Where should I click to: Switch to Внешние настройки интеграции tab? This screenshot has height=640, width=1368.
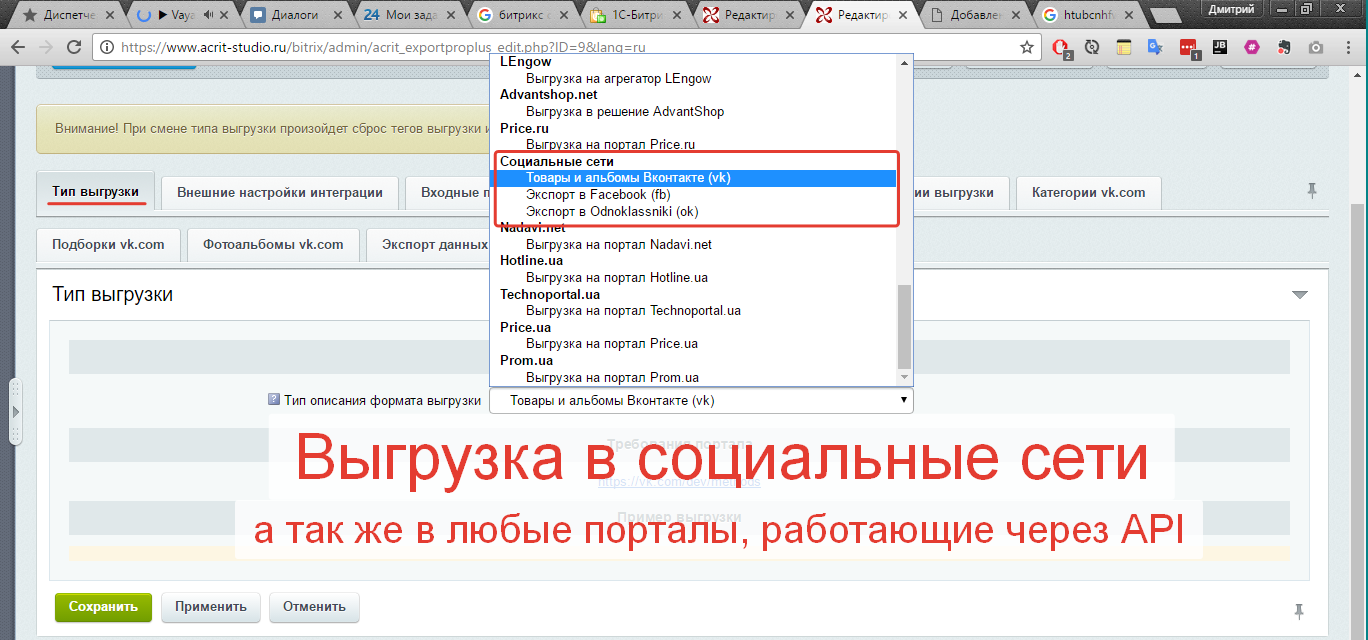coord(279,192)
